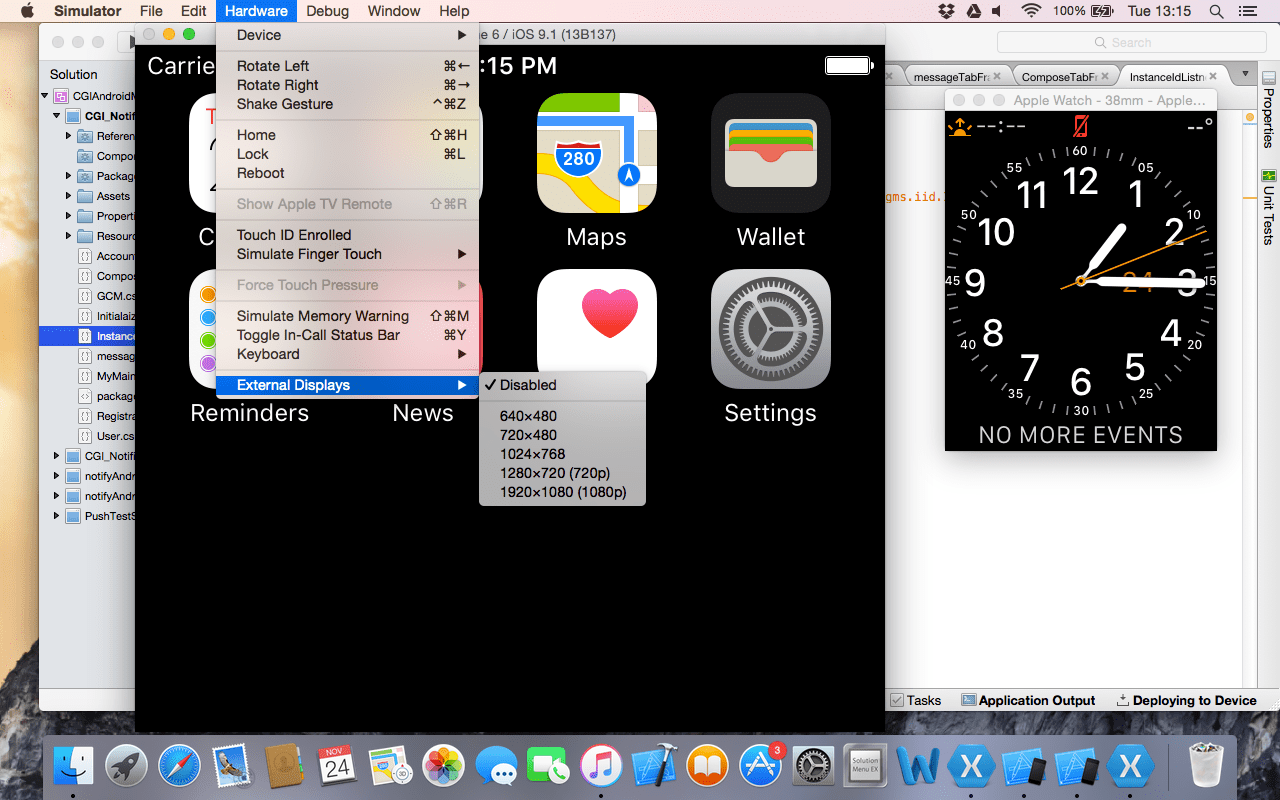
Task: Choose 1280×720 (720p) external display
Action: coord(563,473)
